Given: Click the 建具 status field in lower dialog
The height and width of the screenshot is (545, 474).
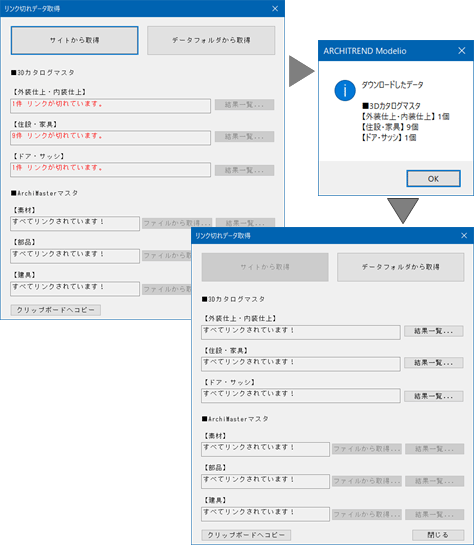Looking at the screenshot, I should click(265, 514).
